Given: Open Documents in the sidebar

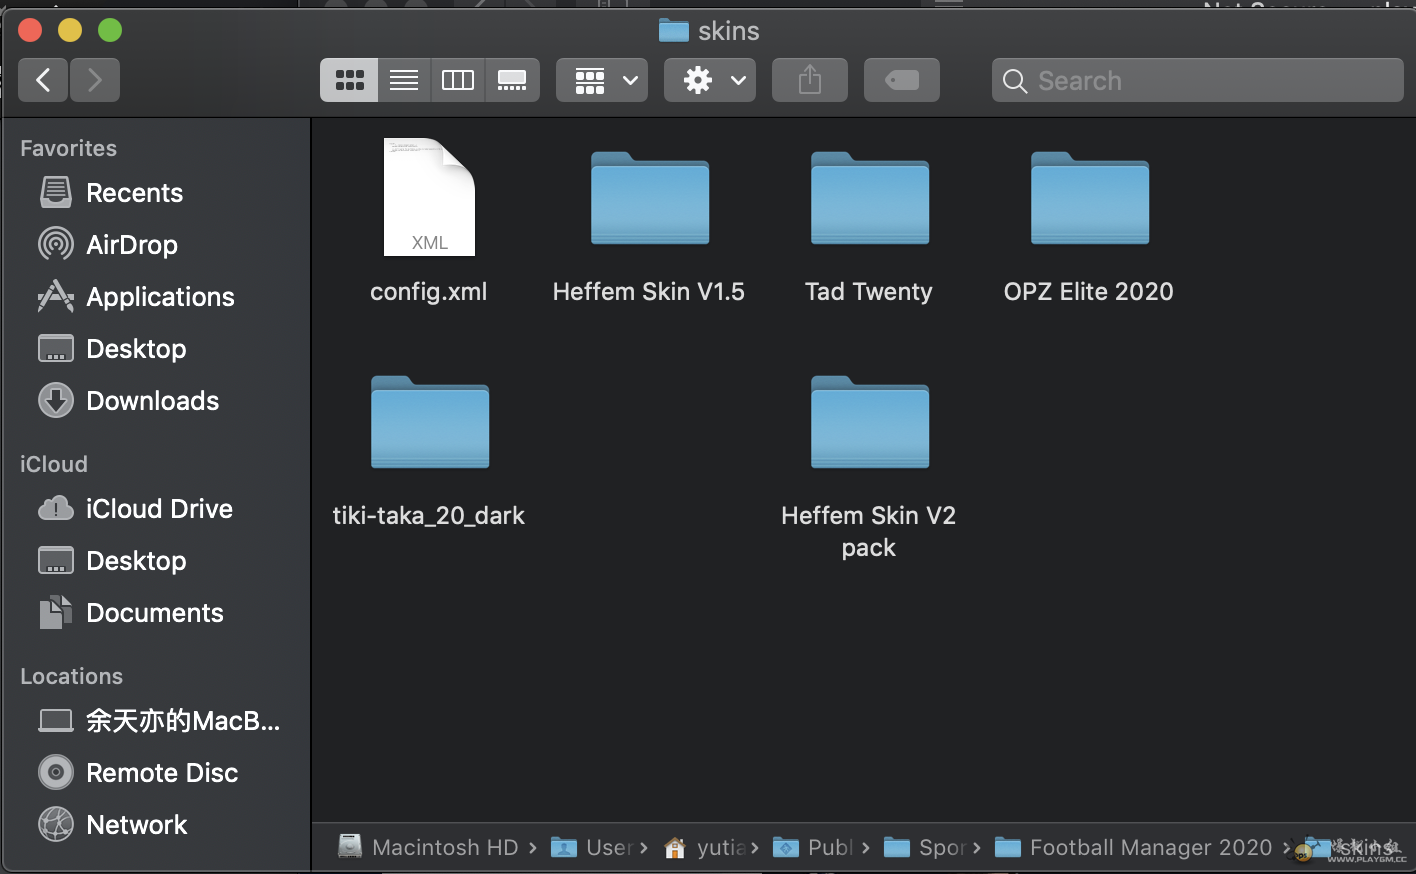Looking at the screenshot, I should [156, 613].
